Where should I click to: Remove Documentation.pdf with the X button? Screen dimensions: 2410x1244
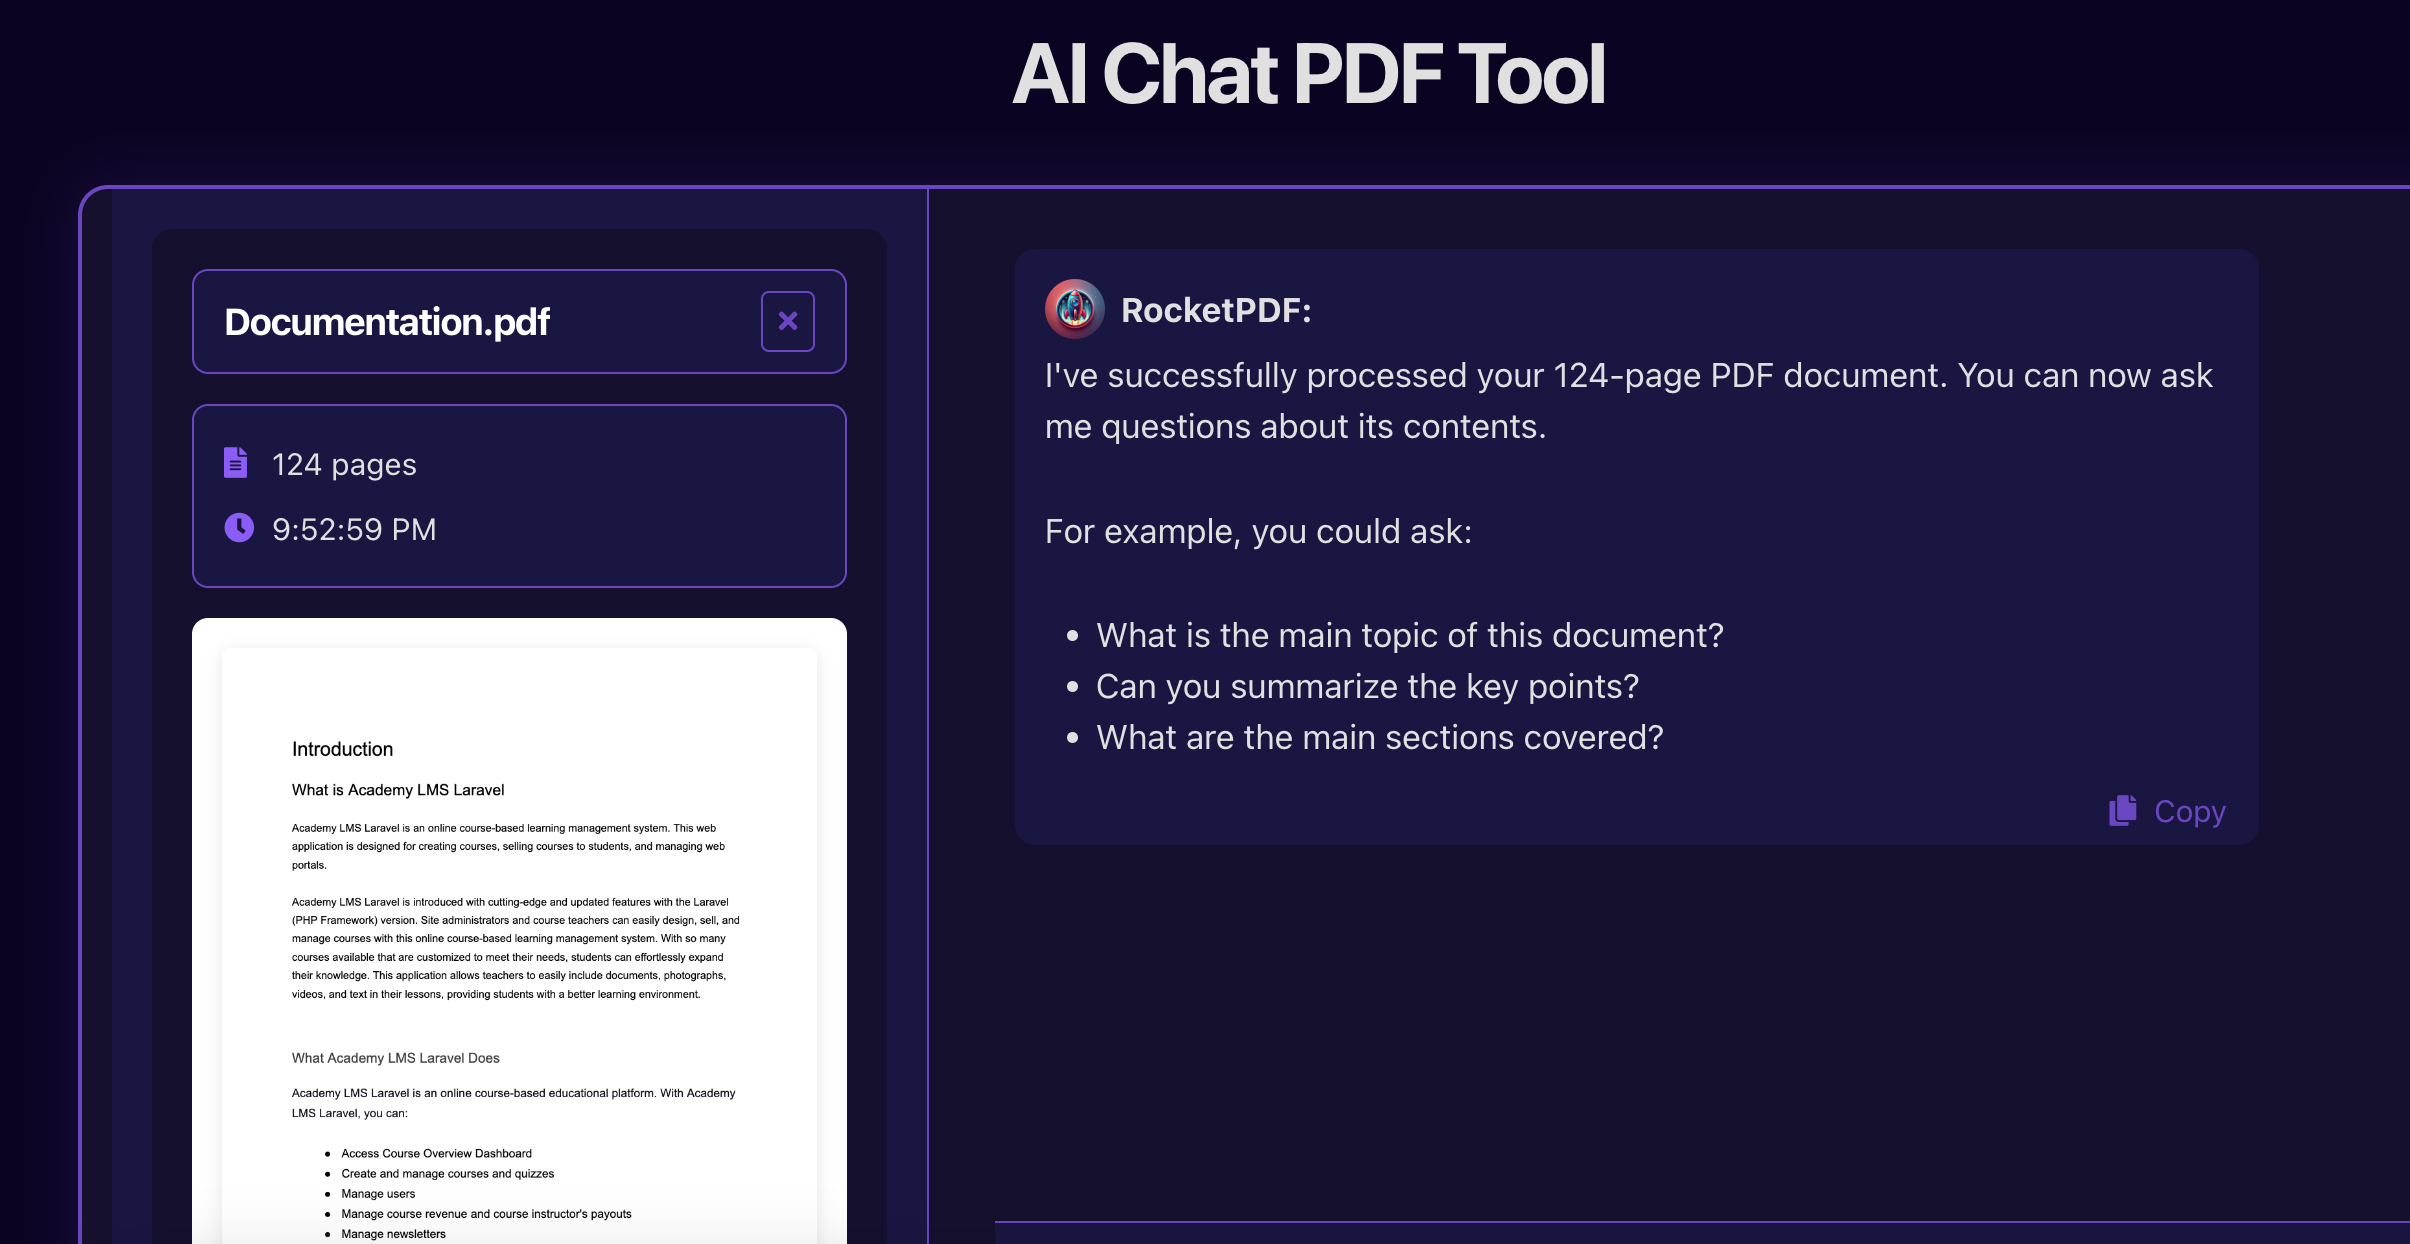[787, 321]
